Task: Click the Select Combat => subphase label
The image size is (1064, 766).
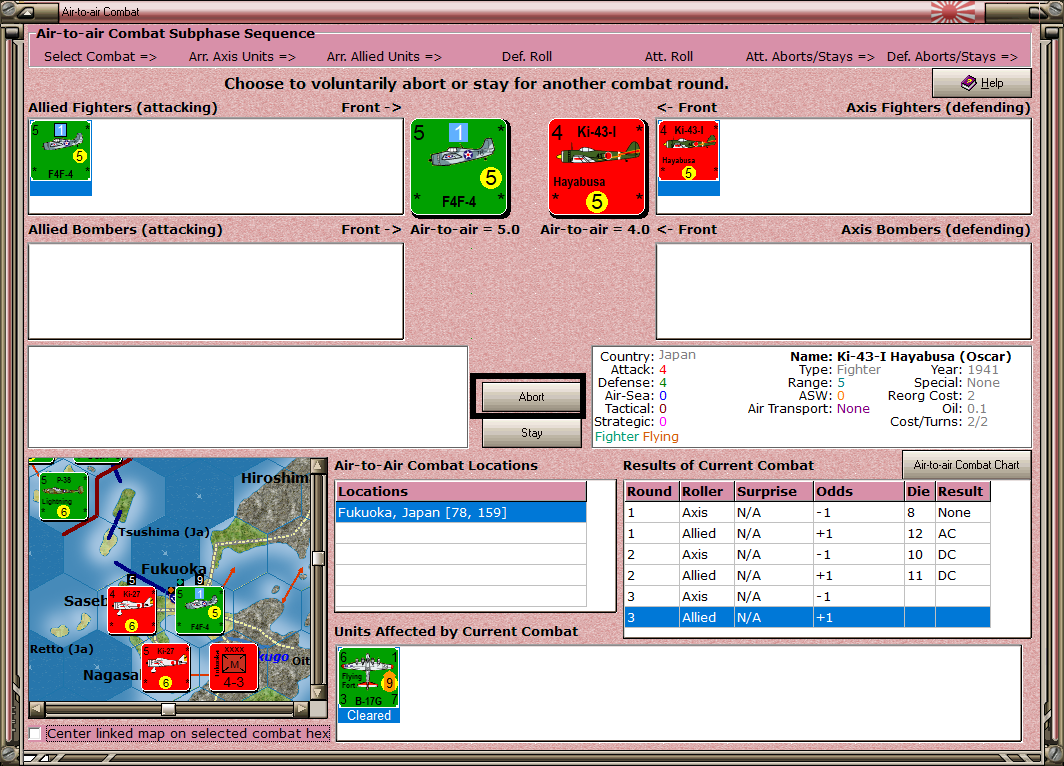Action: pyautogui.click(x=100, y=56)
